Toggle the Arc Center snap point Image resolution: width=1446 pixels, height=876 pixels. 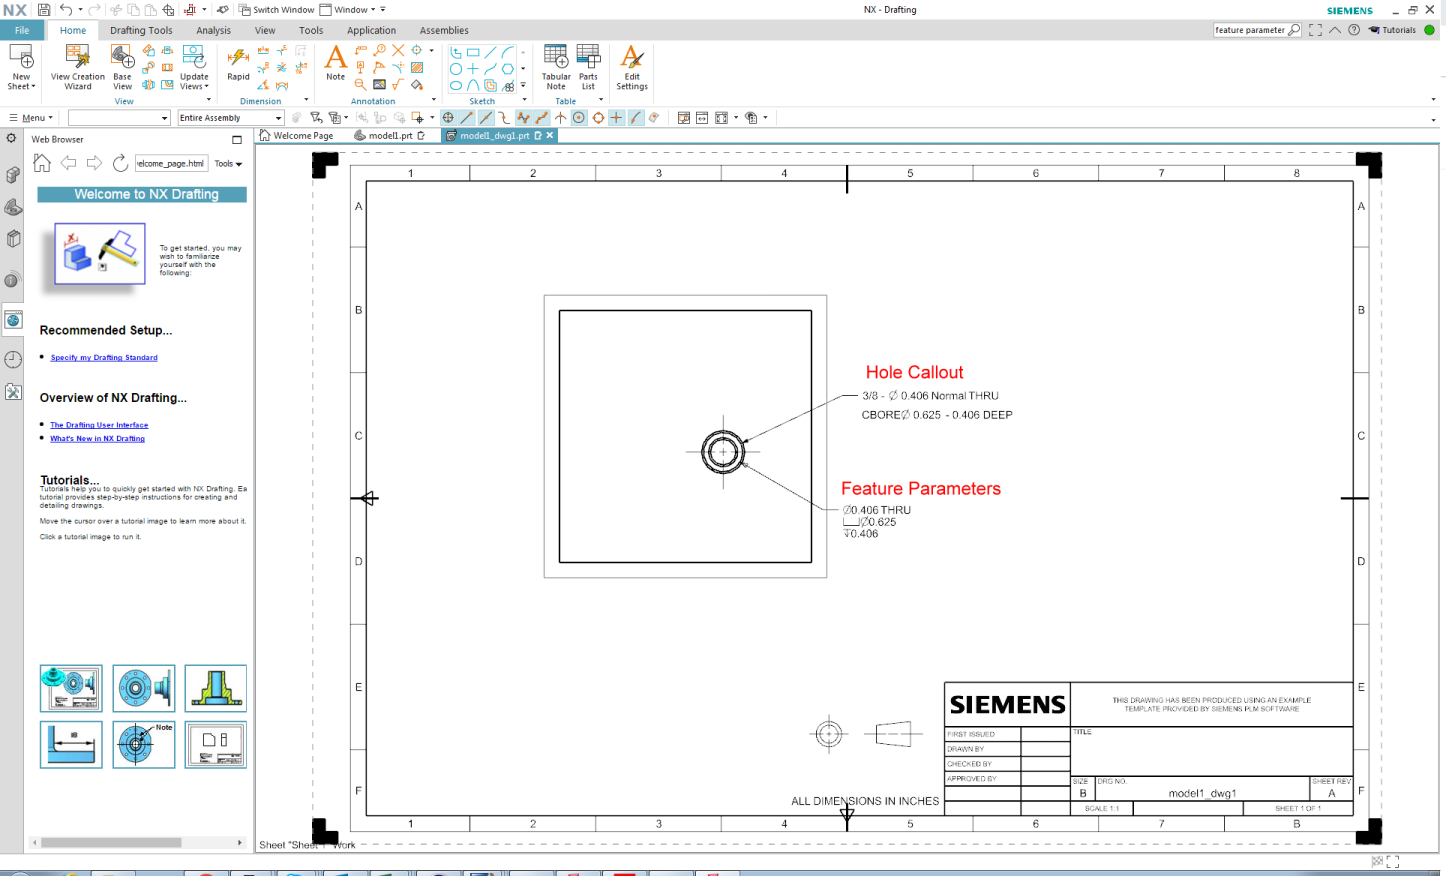coord(579,118)
